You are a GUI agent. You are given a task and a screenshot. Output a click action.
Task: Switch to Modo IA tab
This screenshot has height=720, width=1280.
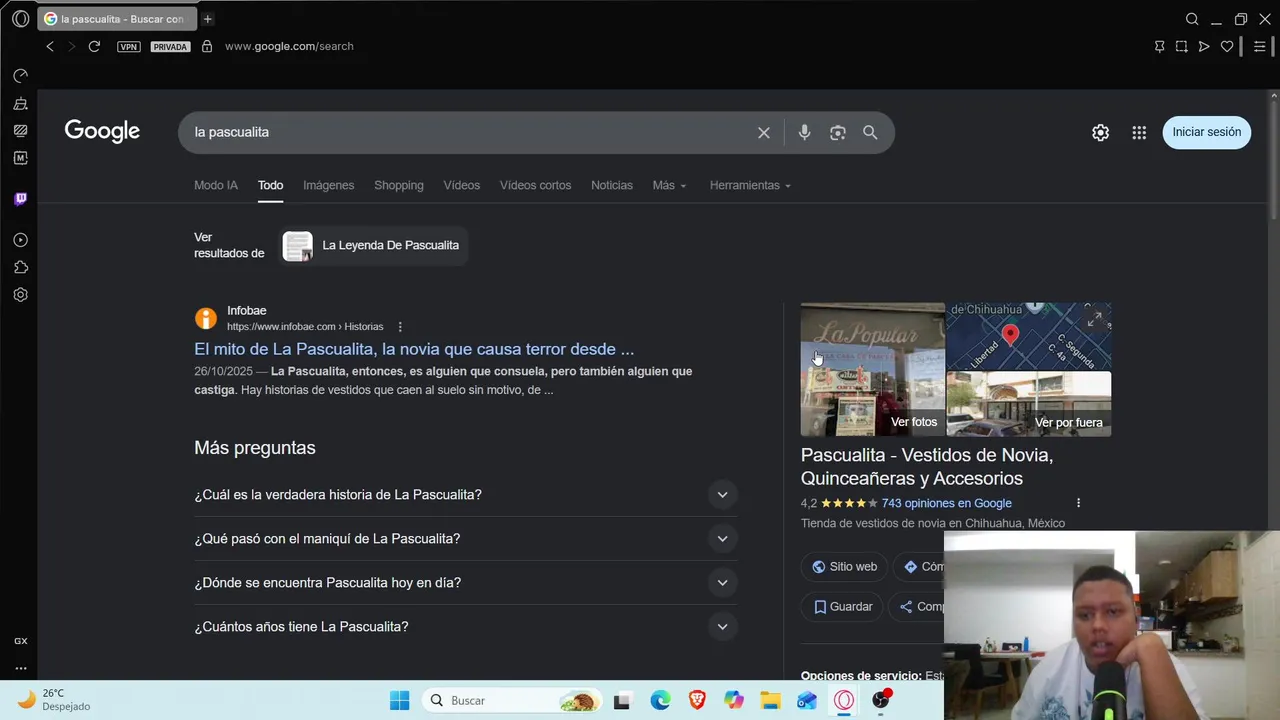pos(216,185)
